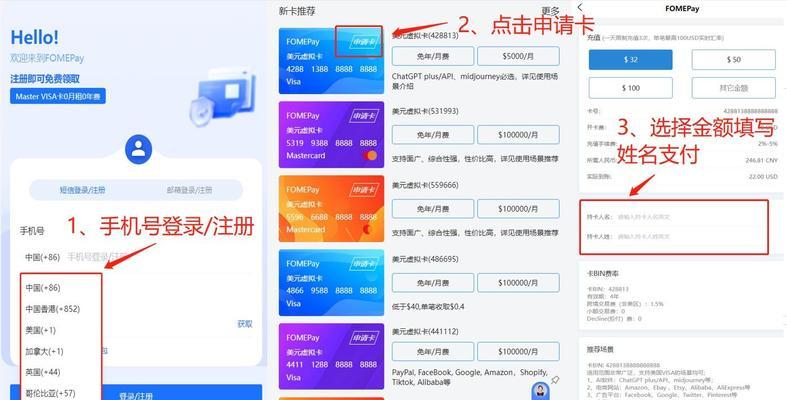Click 免年/月费 tag for card 441112
Screen dimensions: 787x400
click(x=433, y=352)
